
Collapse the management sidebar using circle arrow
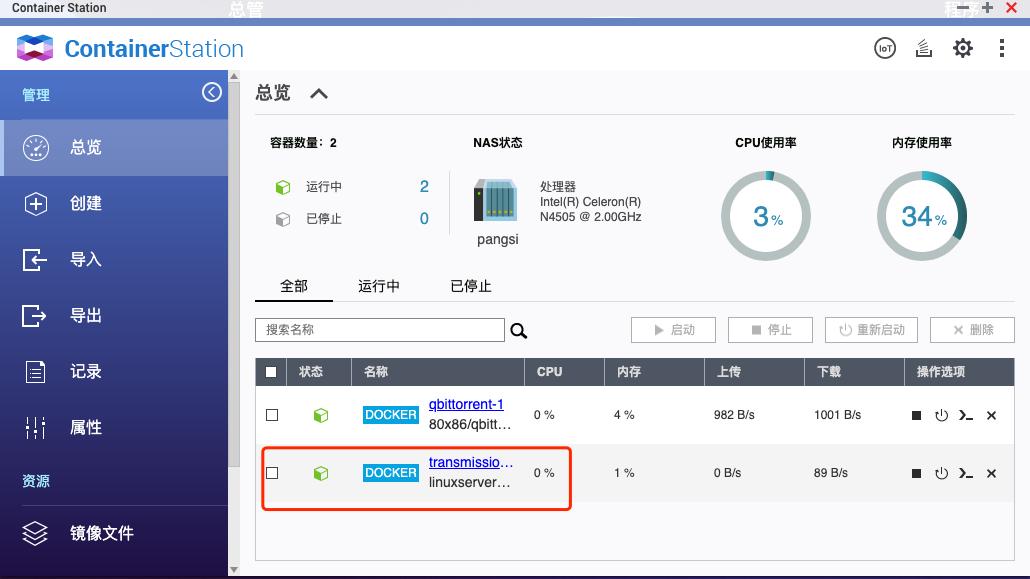coord(211,91)
